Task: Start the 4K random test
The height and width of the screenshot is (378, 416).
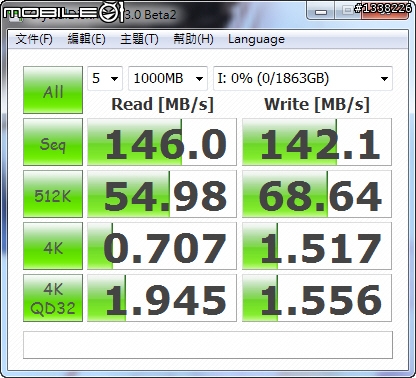Action: [x=53, y=246]
